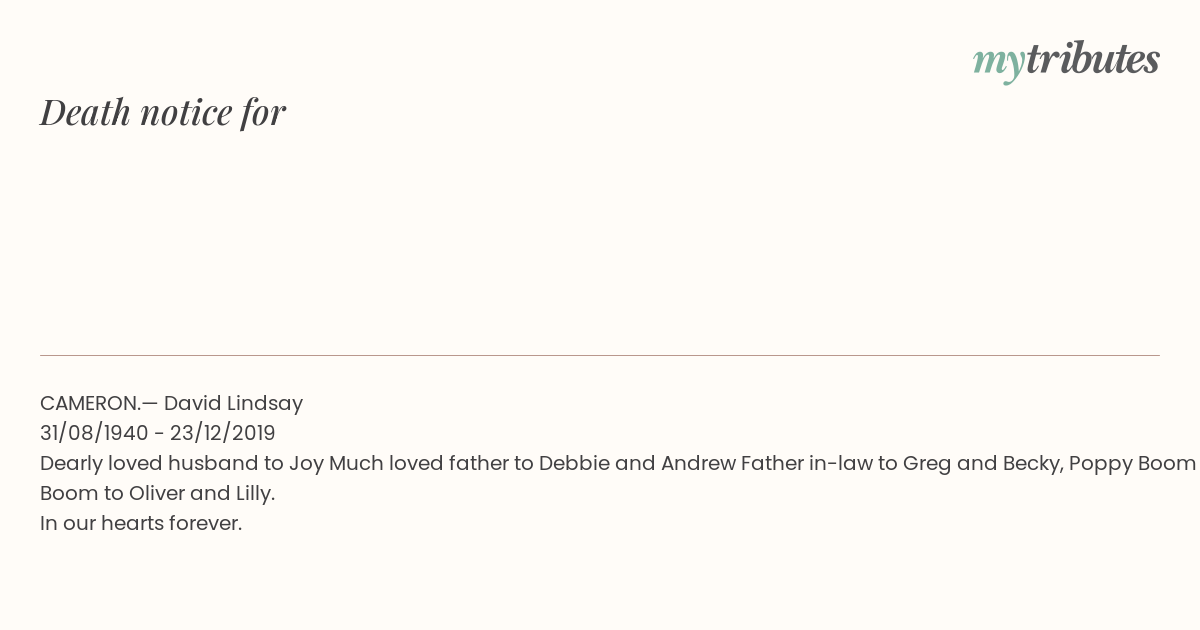
Task: Click "Poppy Boom" at the line's end
Action: tap(1132, 463)
